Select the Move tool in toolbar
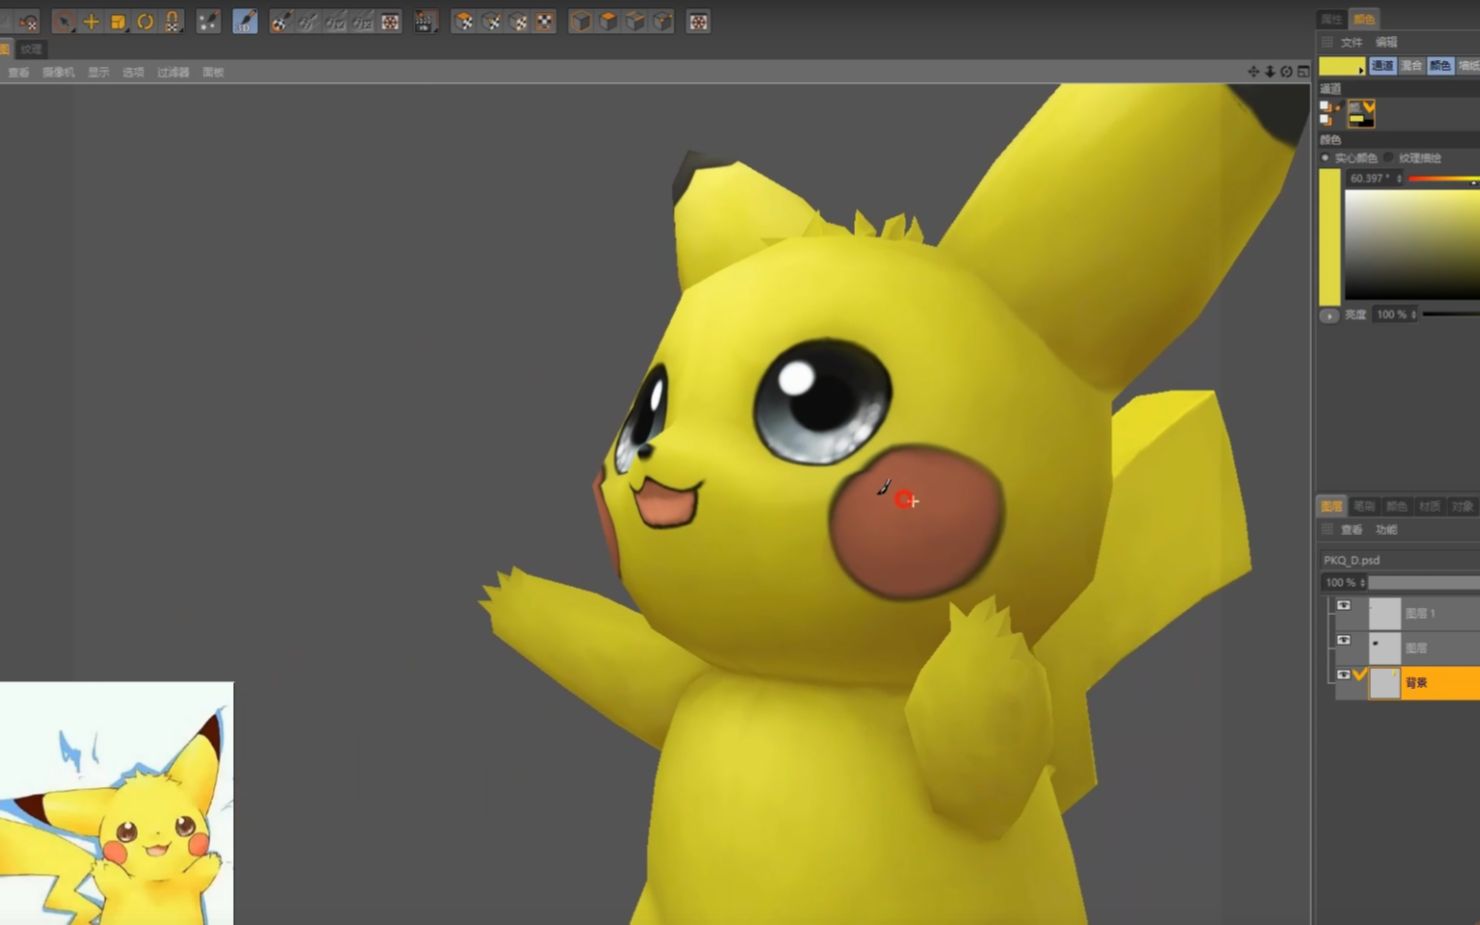This screenshot has height=925, width=1480. point(91,21)
